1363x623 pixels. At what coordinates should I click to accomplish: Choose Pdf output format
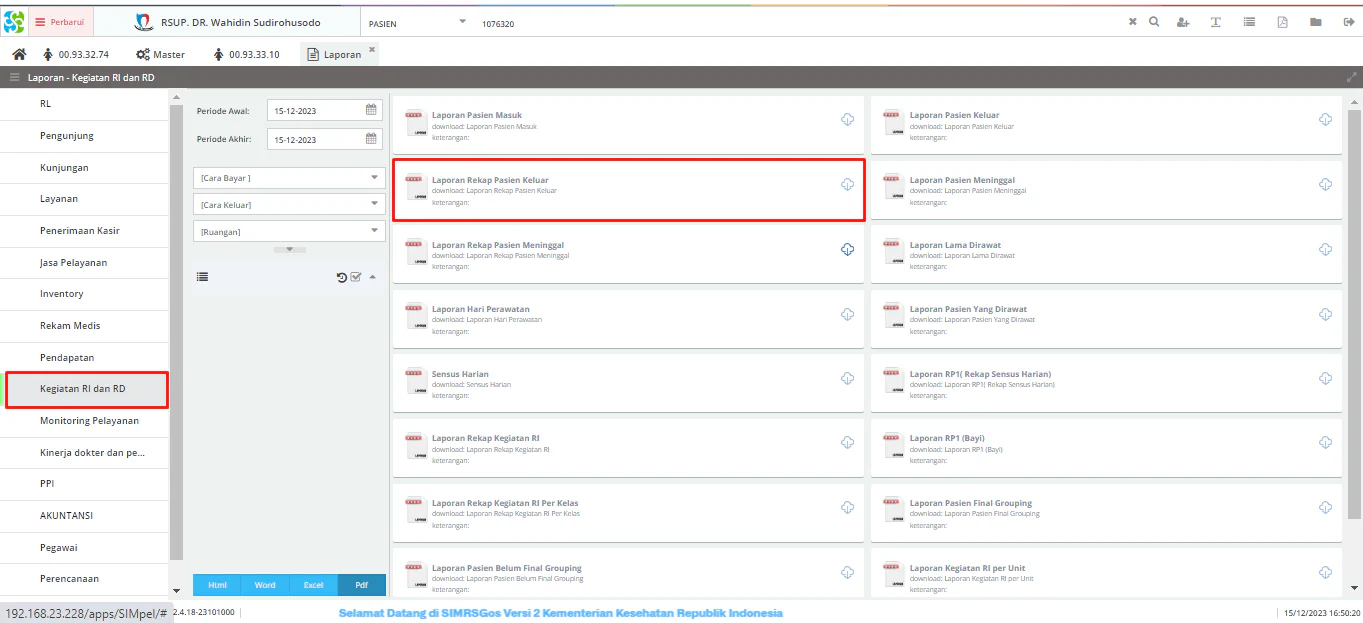[x=362, y=585]
